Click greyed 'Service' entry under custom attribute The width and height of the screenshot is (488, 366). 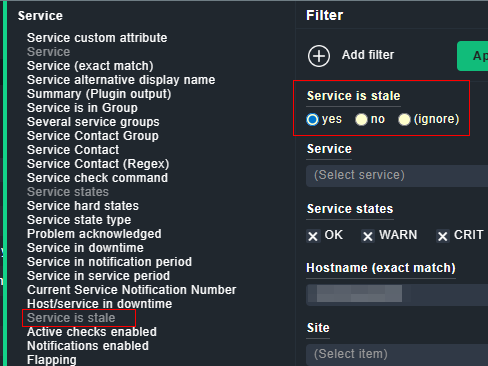pyautogui.click(x=48, y=52)
